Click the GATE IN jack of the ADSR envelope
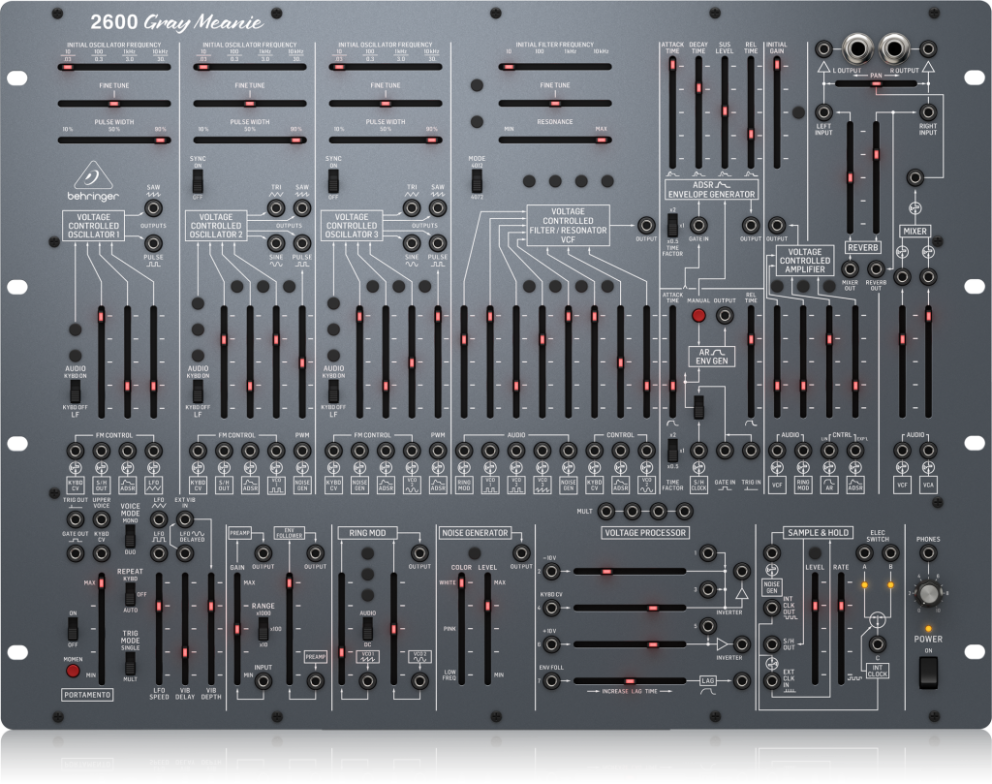The height and width of the screenshot is (784, 992). [699, 224]
